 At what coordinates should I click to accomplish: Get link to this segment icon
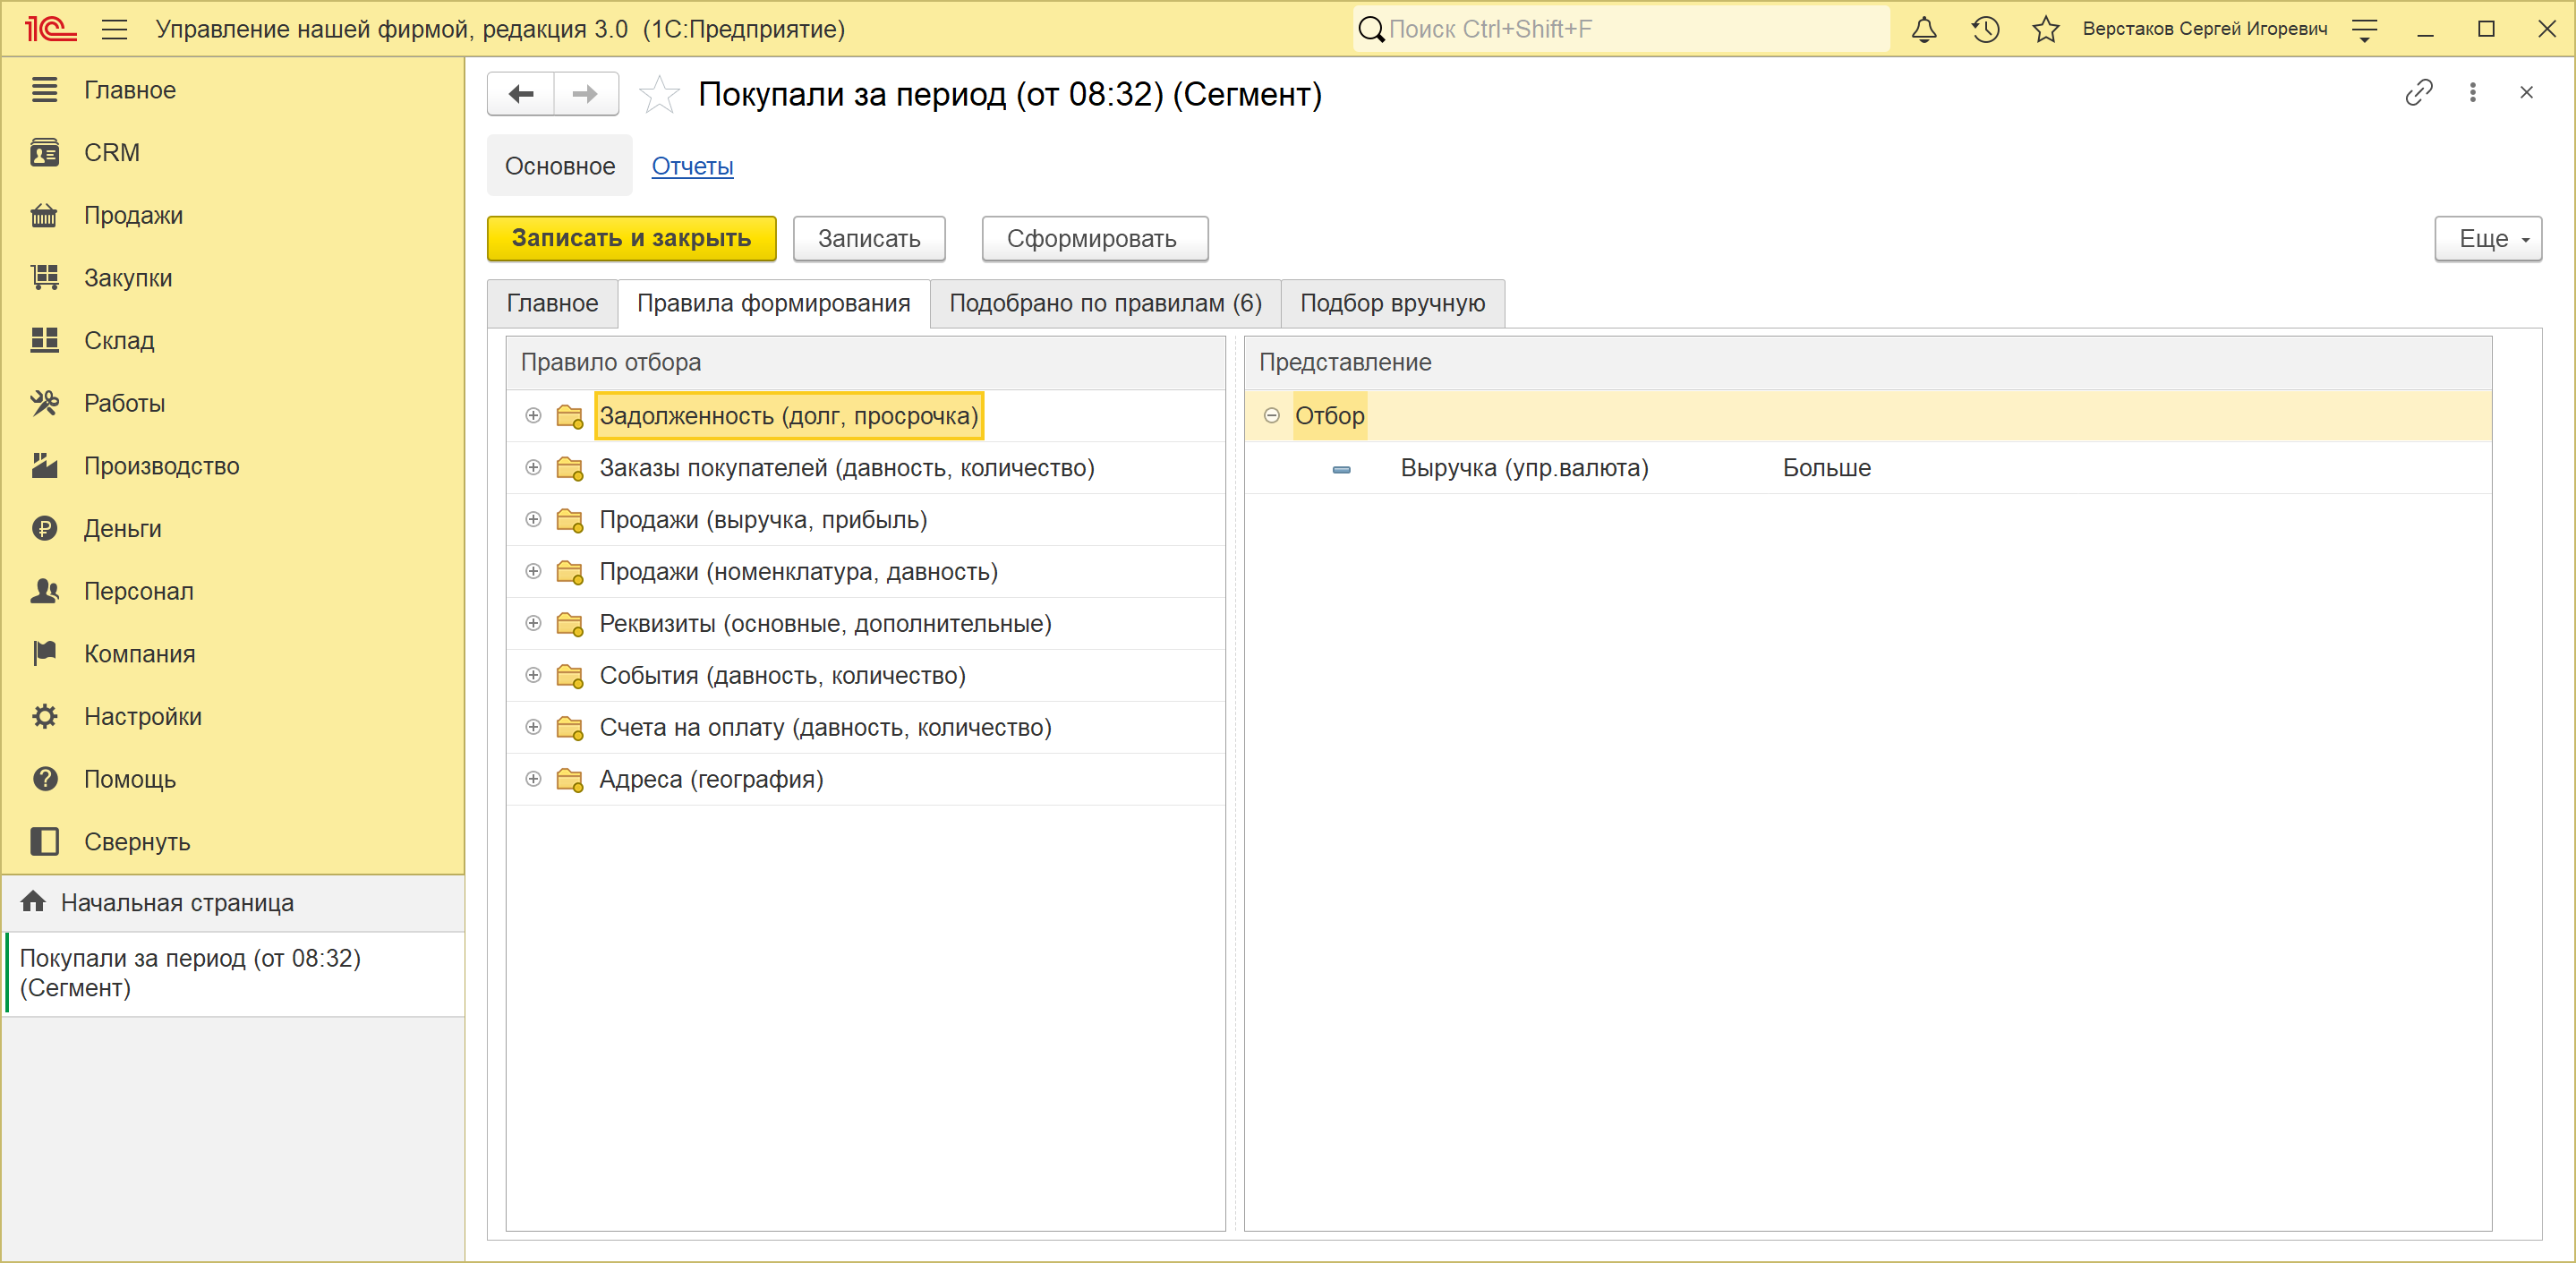coord(2418,93)
